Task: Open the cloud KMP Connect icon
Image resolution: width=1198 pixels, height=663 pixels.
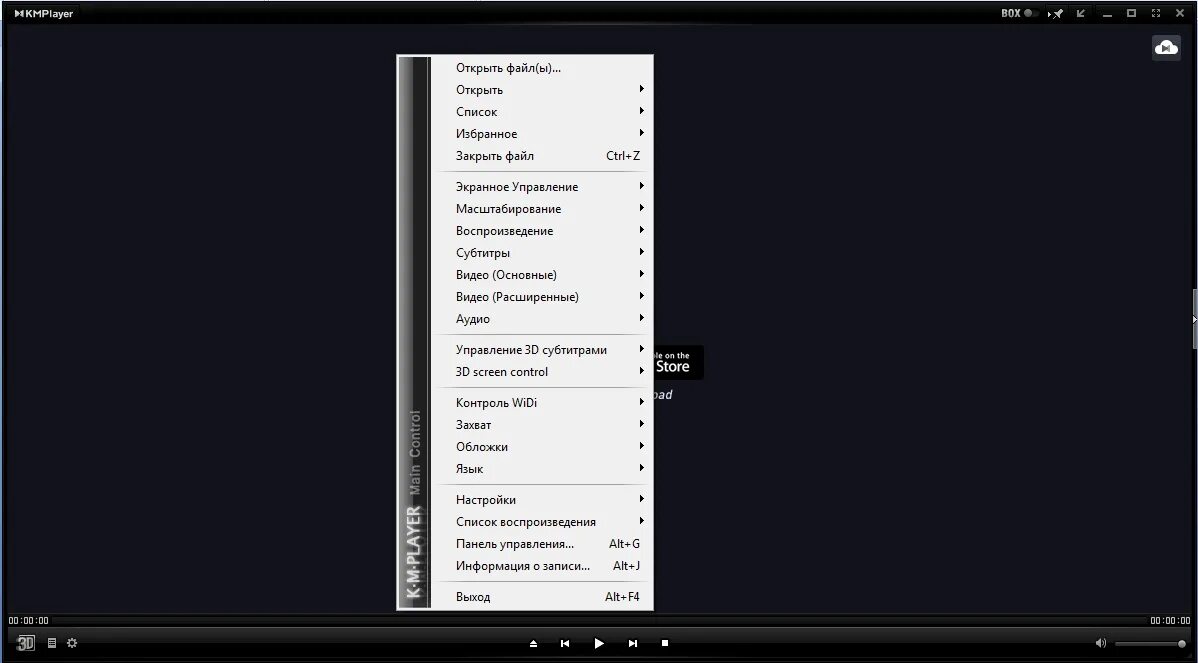Action: coord(1166,47)
